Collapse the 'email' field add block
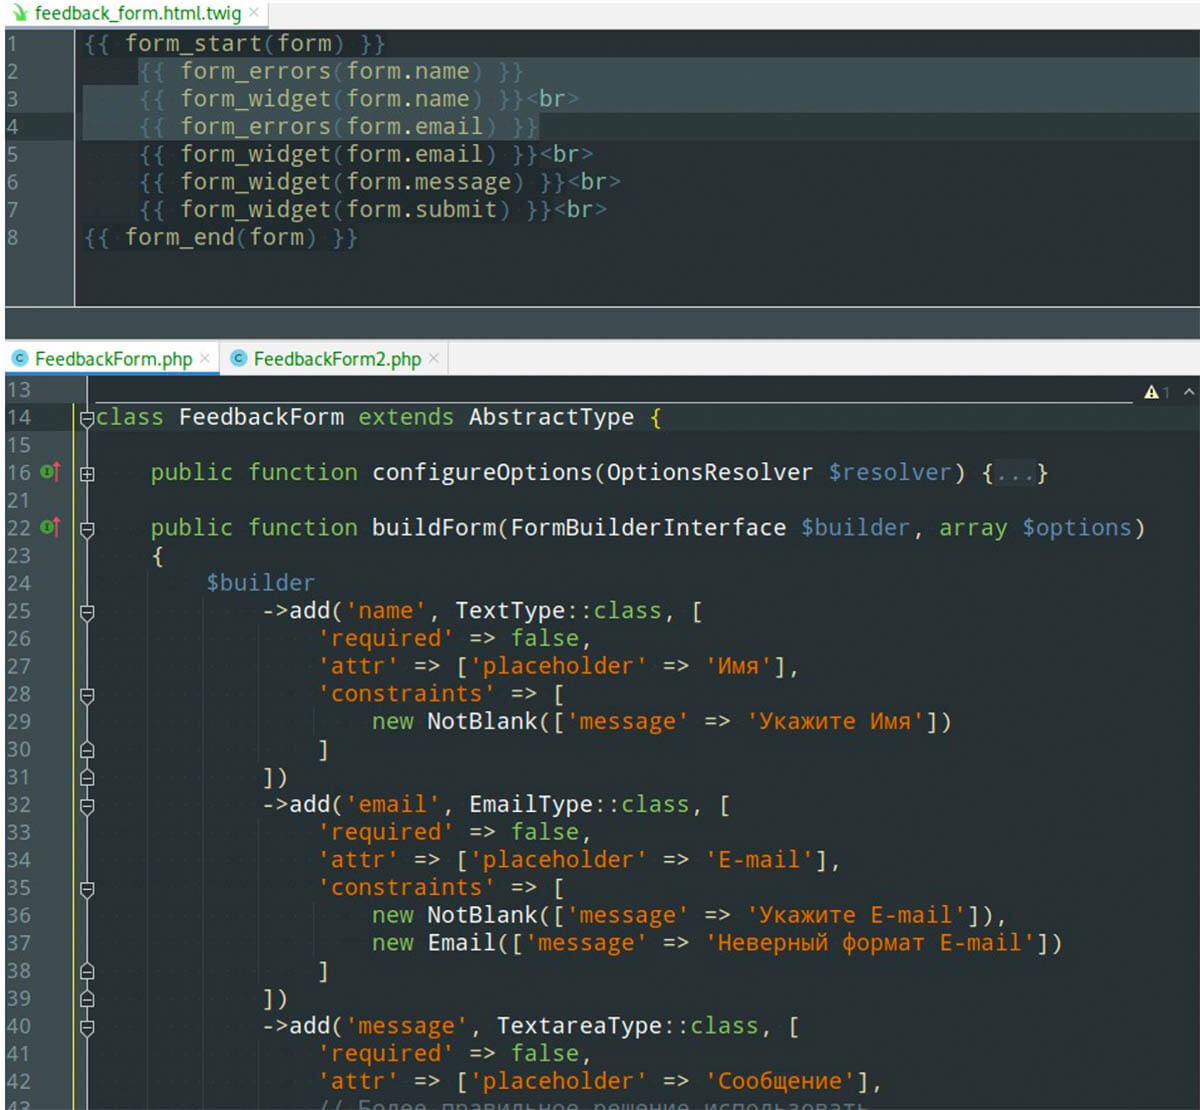Image resolution: width=1200 pixels, height=1110 pixels. pos(87,806)
